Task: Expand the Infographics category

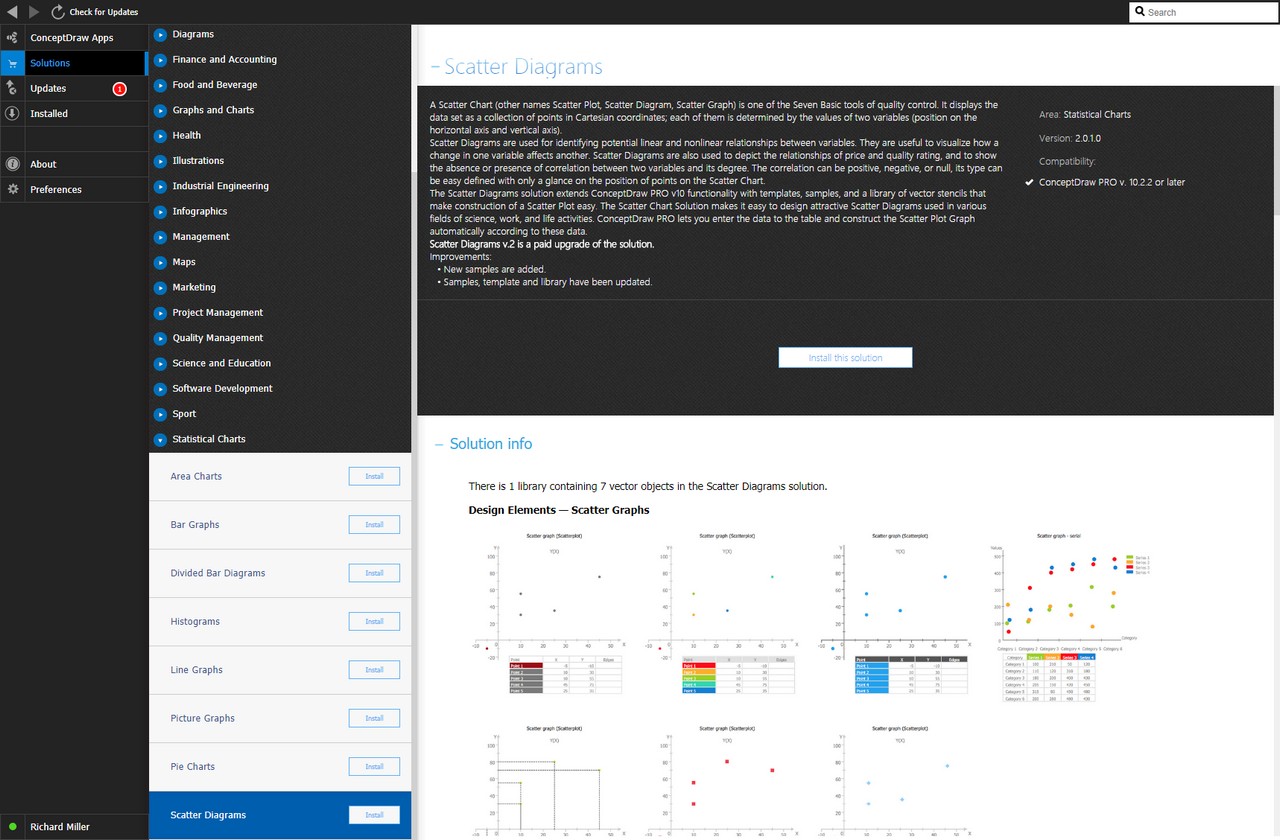Action: click(160, 211)
